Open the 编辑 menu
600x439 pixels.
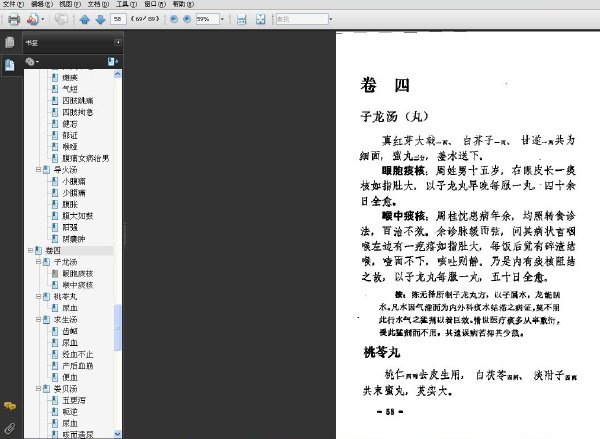click(41, 4)
